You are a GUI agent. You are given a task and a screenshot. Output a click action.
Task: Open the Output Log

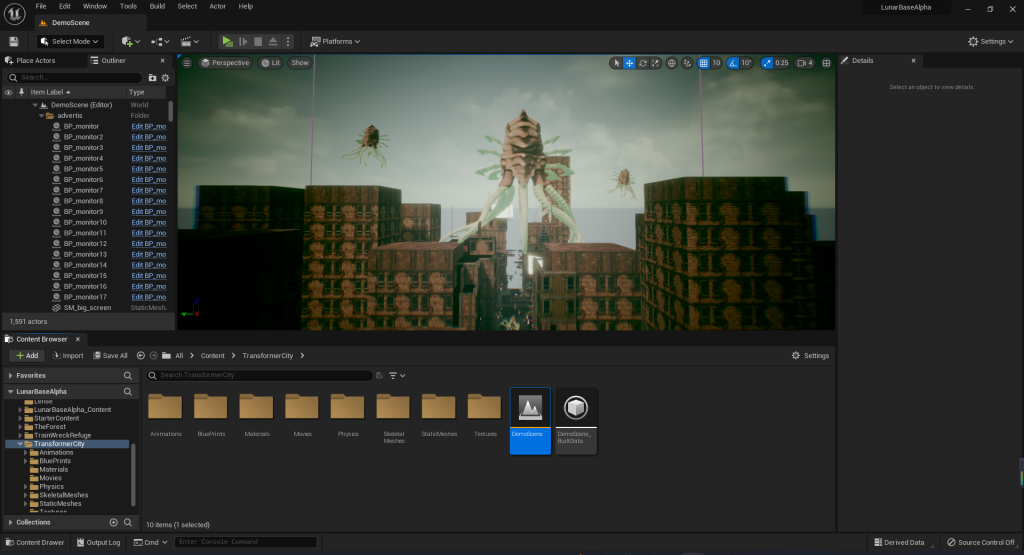[99, 543]
